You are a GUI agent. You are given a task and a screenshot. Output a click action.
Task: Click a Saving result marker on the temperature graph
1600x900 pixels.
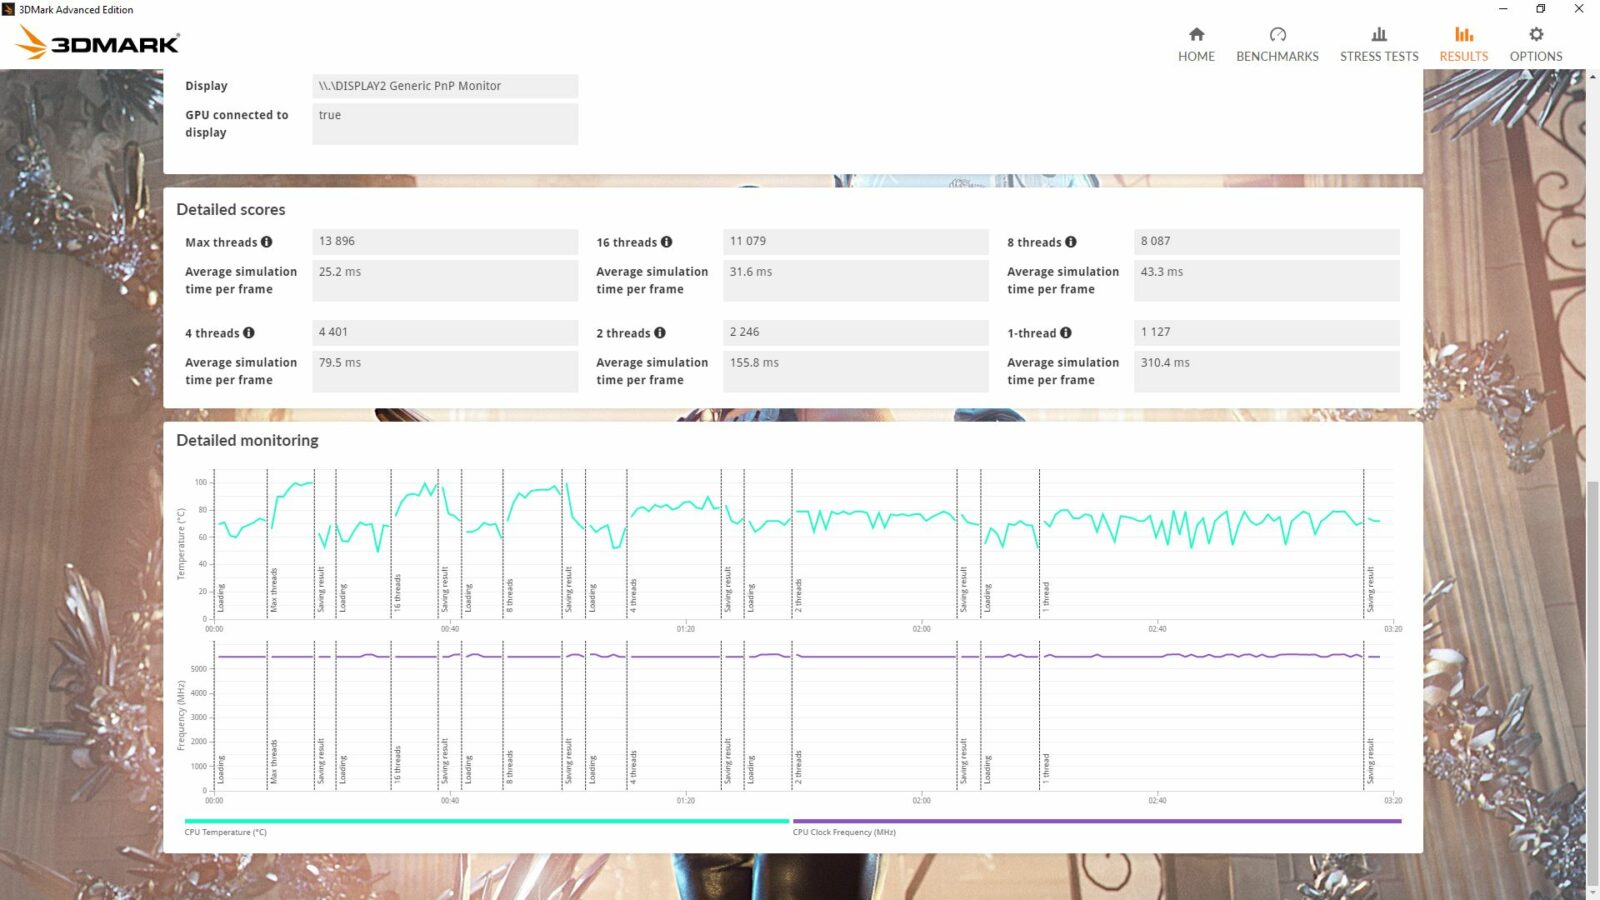319,580
